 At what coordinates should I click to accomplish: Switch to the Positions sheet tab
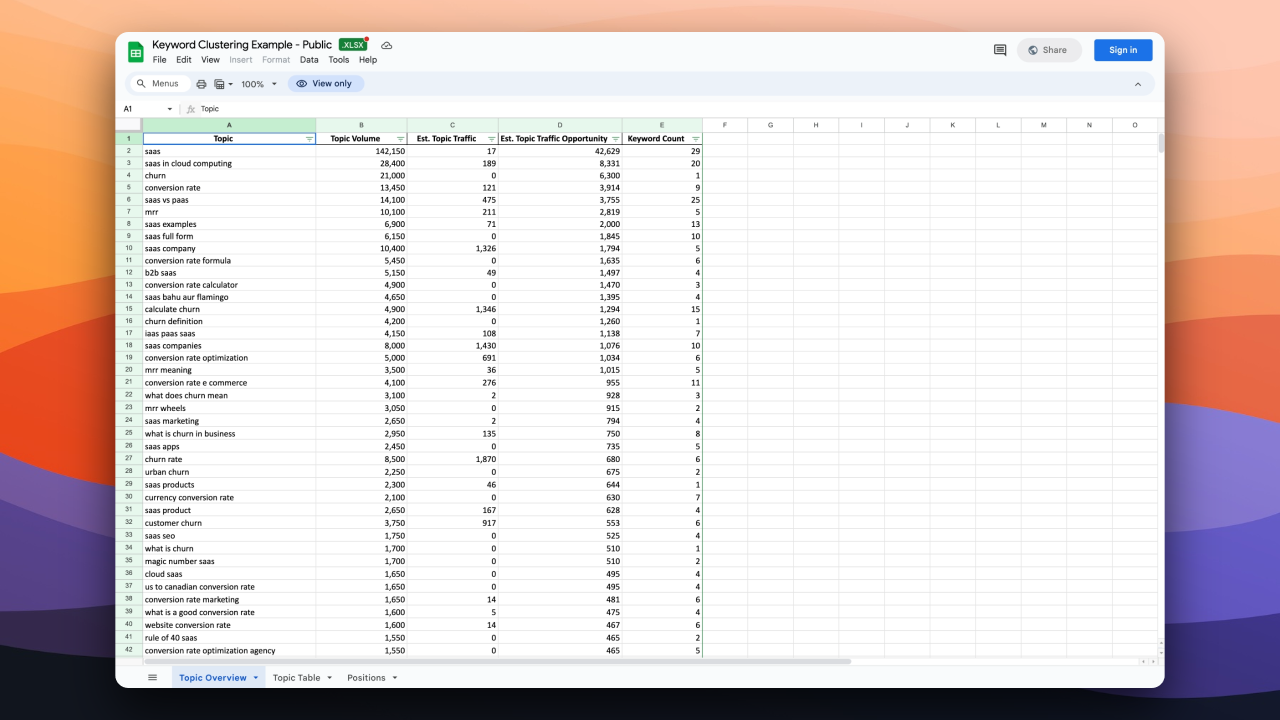point(366,678)
